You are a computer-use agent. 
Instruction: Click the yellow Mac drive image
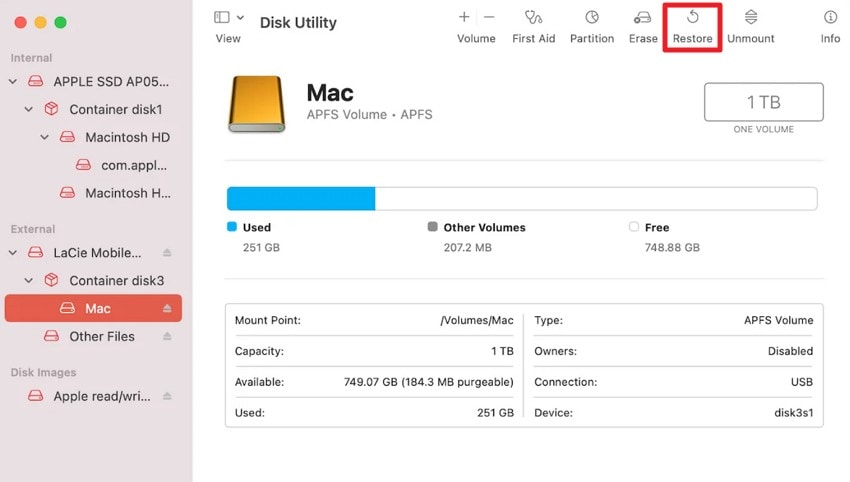[x=256, y=104]
